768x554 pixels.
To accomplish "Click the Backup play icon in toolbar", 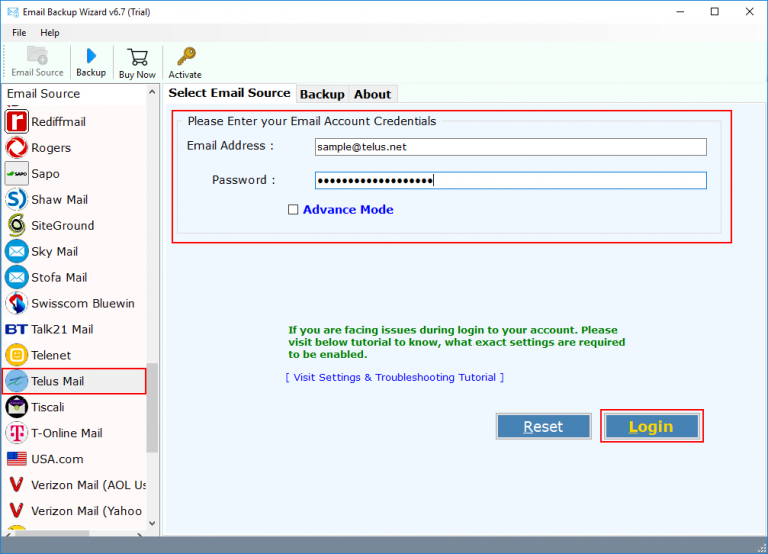I will click(91, 56).
